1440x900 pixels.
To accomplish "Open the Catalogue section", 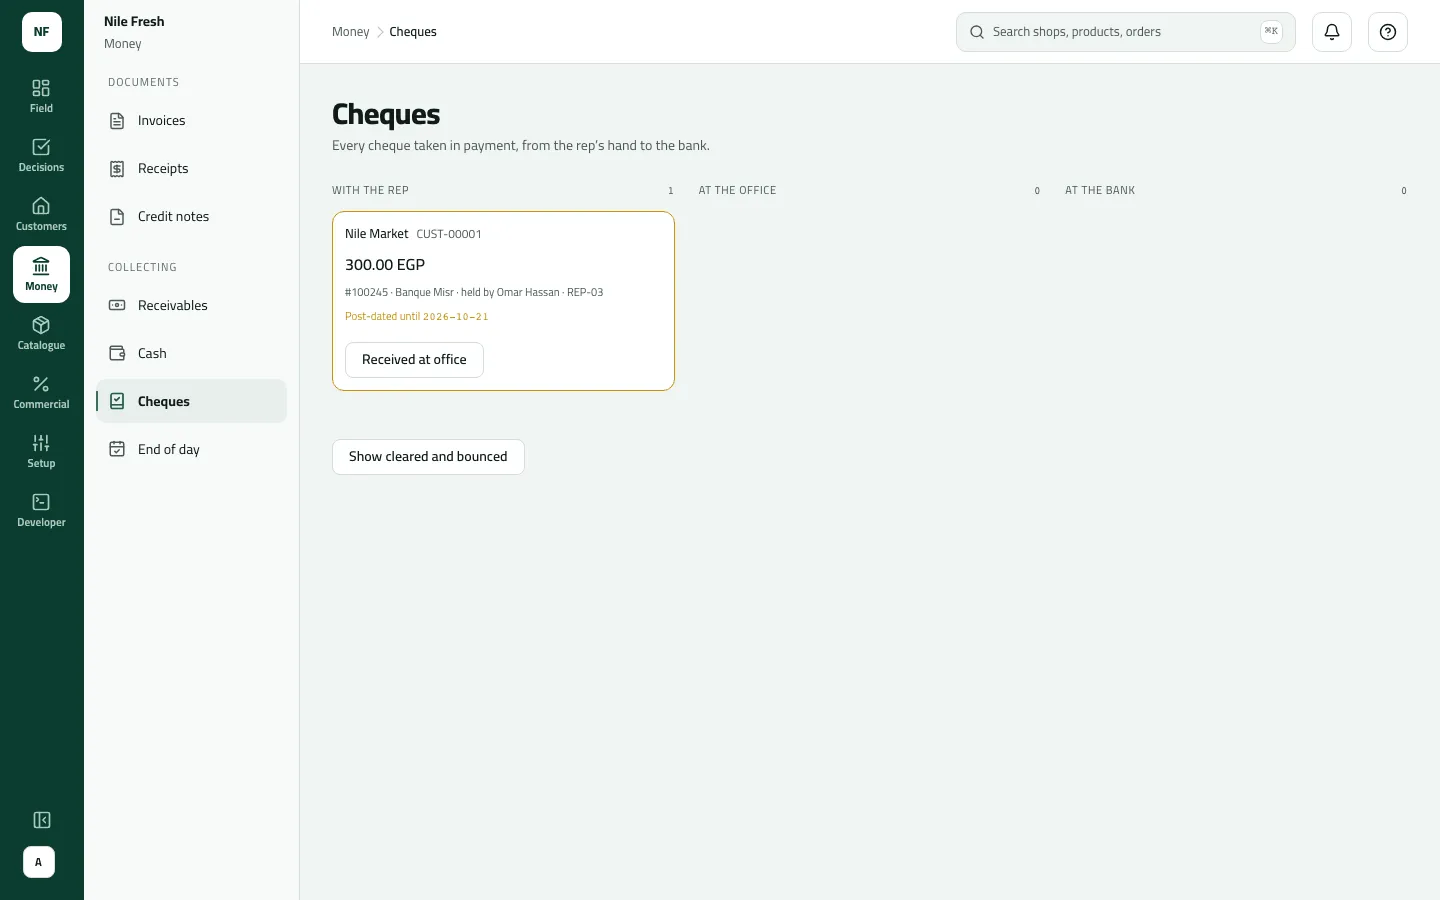I will click(x=41, y=333).
